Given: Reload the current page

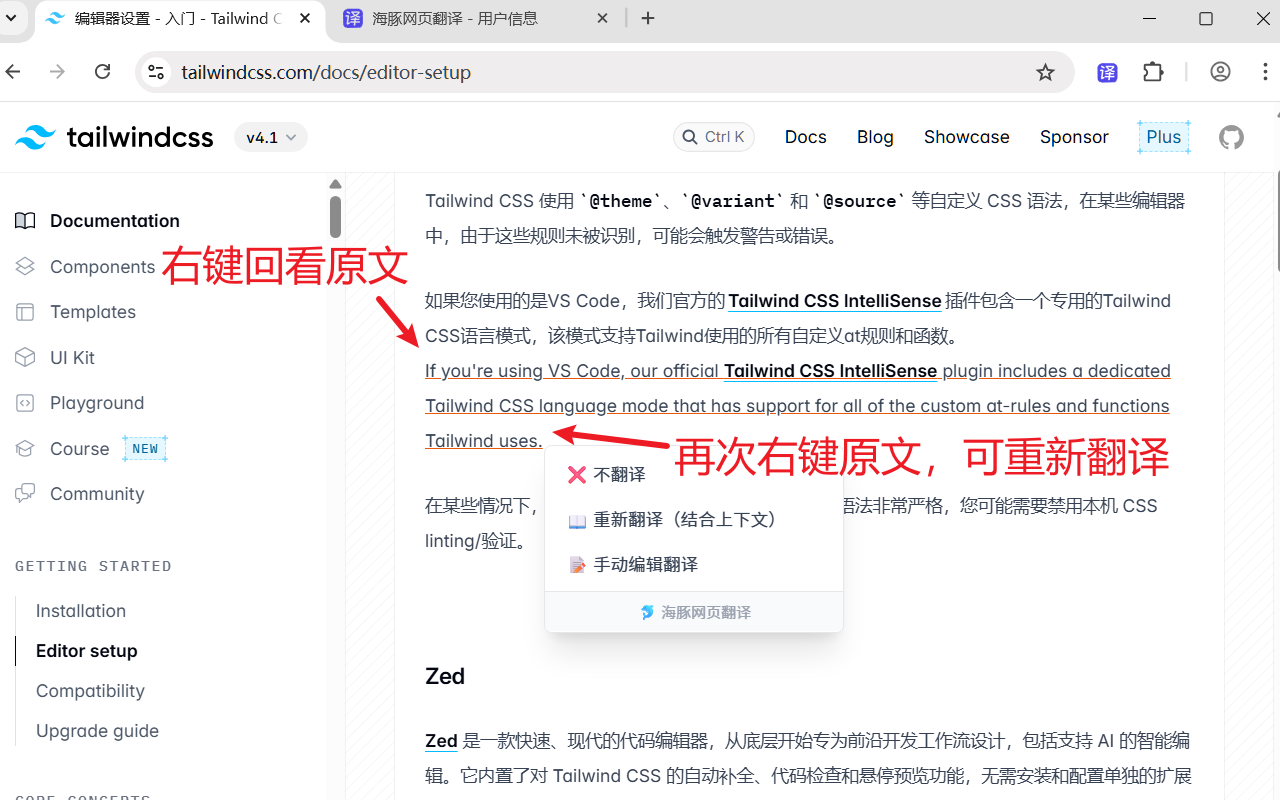Looking at the screenshot, I should [102, 72].
